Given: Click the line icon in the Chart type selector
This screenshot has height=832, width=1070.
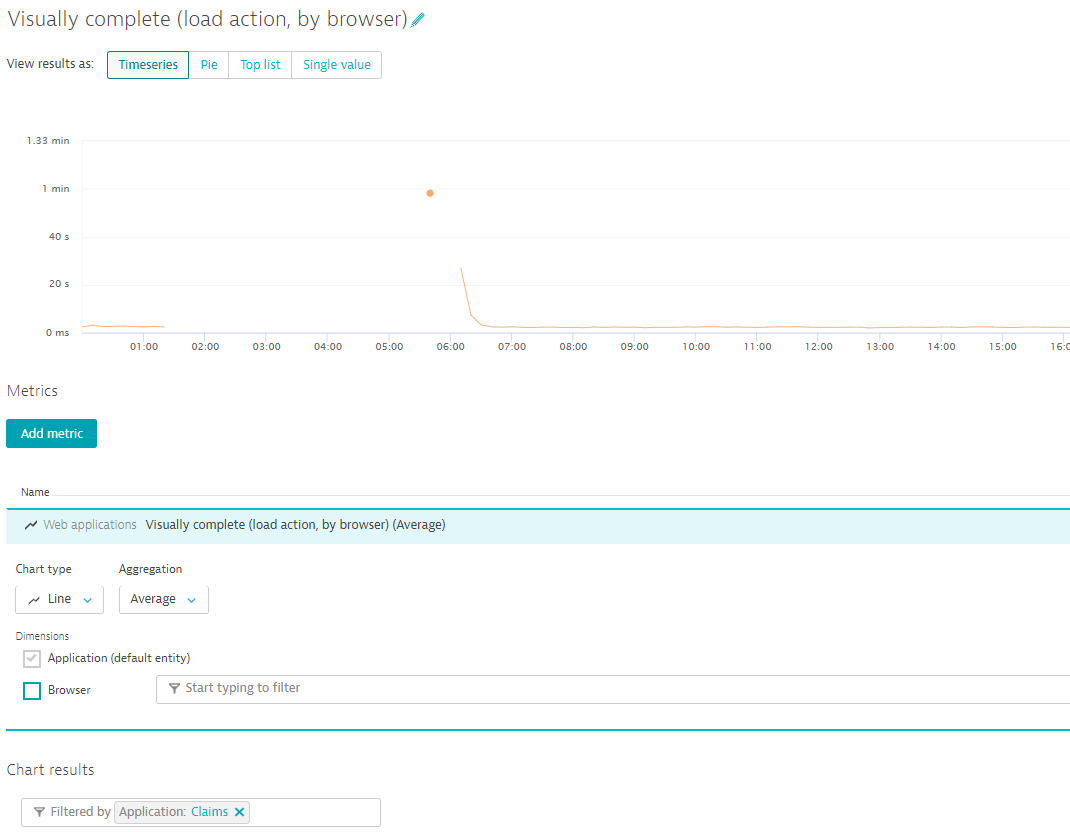Looking at the screenshot, I should pyautogui.click(x=34, y=599).
